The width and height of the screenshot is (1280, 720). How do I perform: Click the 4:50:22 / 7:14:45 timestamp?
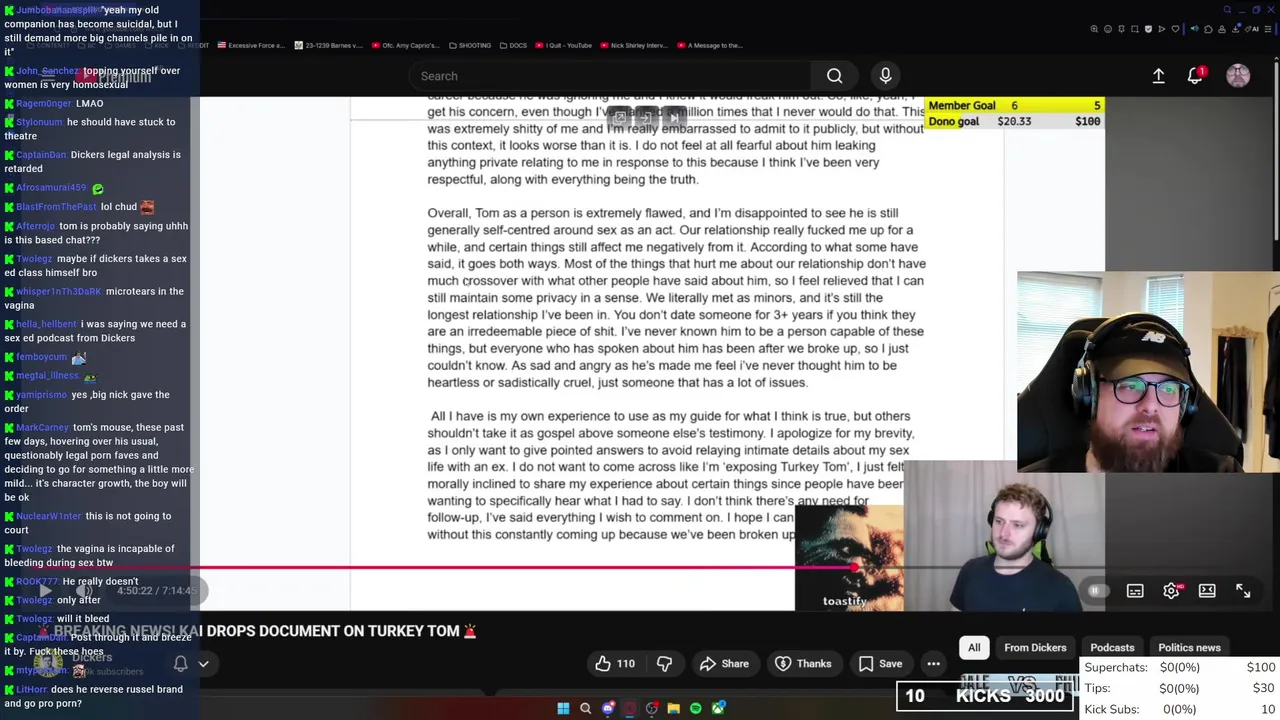(x=157, y=591)
